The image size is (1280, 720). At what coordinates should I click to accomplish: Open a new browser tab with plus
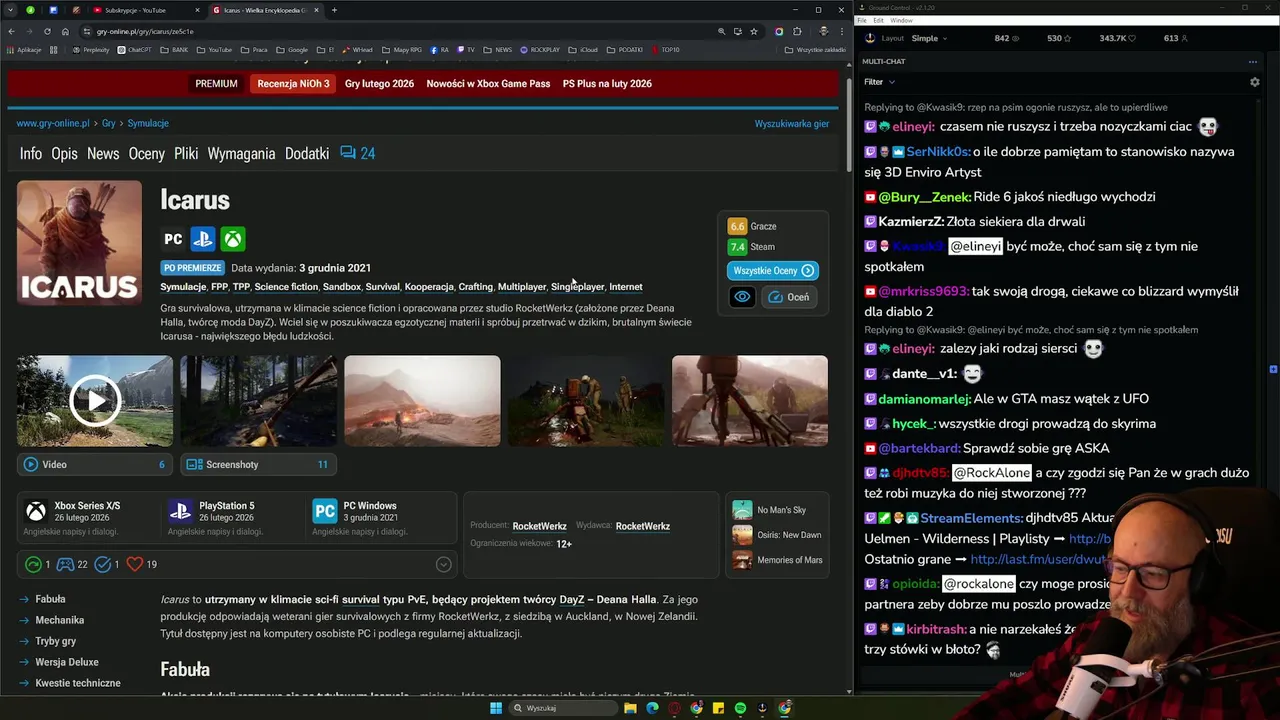[334, 10]
